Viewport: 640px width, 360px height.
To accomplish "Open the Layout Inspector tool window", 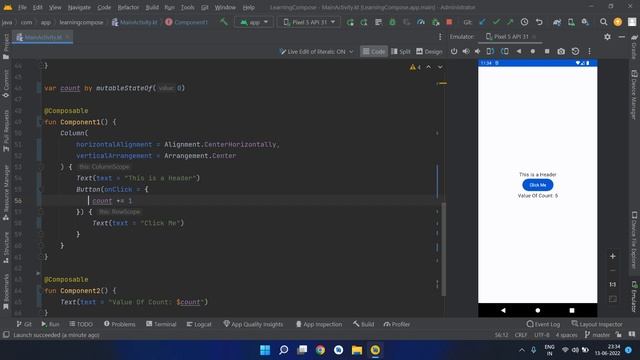I will coord(597,324).
